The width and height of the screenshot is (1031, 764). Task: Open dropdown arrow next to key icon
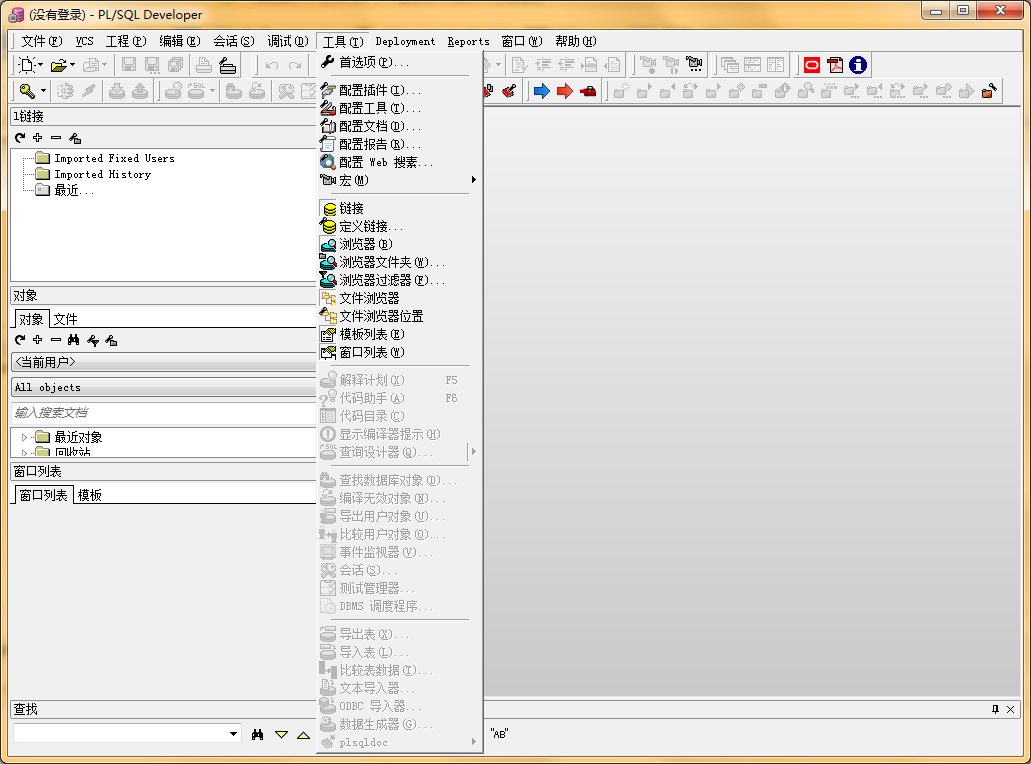click(43, 91)
